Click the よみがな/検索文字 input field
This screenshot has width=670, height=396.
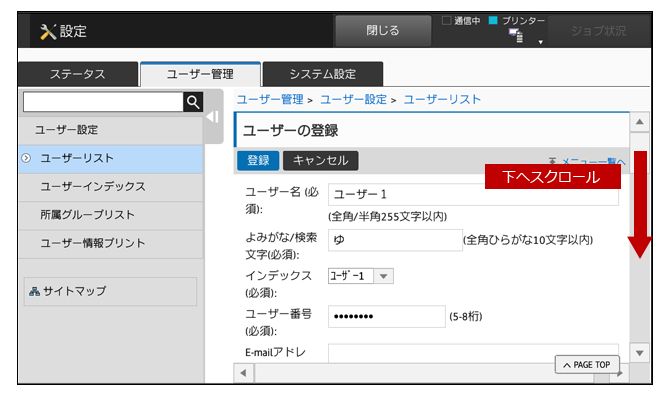(395, 240)
